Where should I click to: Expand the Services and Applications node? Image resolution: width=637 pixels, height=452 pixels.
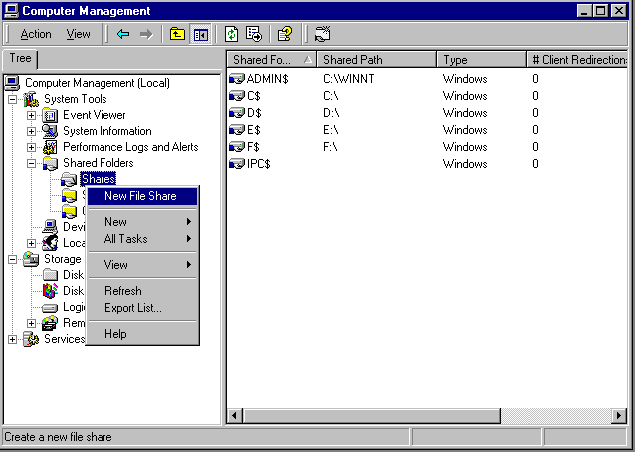coord(13,339)
